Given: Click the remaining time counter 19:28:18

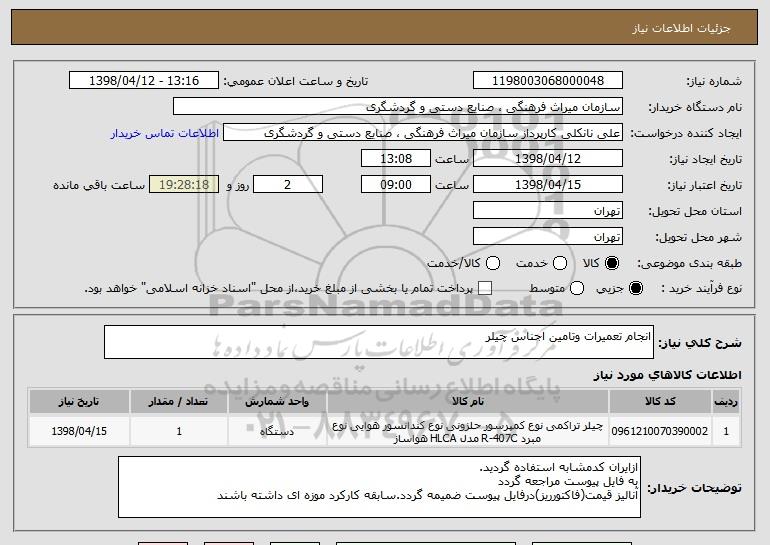Looking at the screenshot, I should (184, 185).
